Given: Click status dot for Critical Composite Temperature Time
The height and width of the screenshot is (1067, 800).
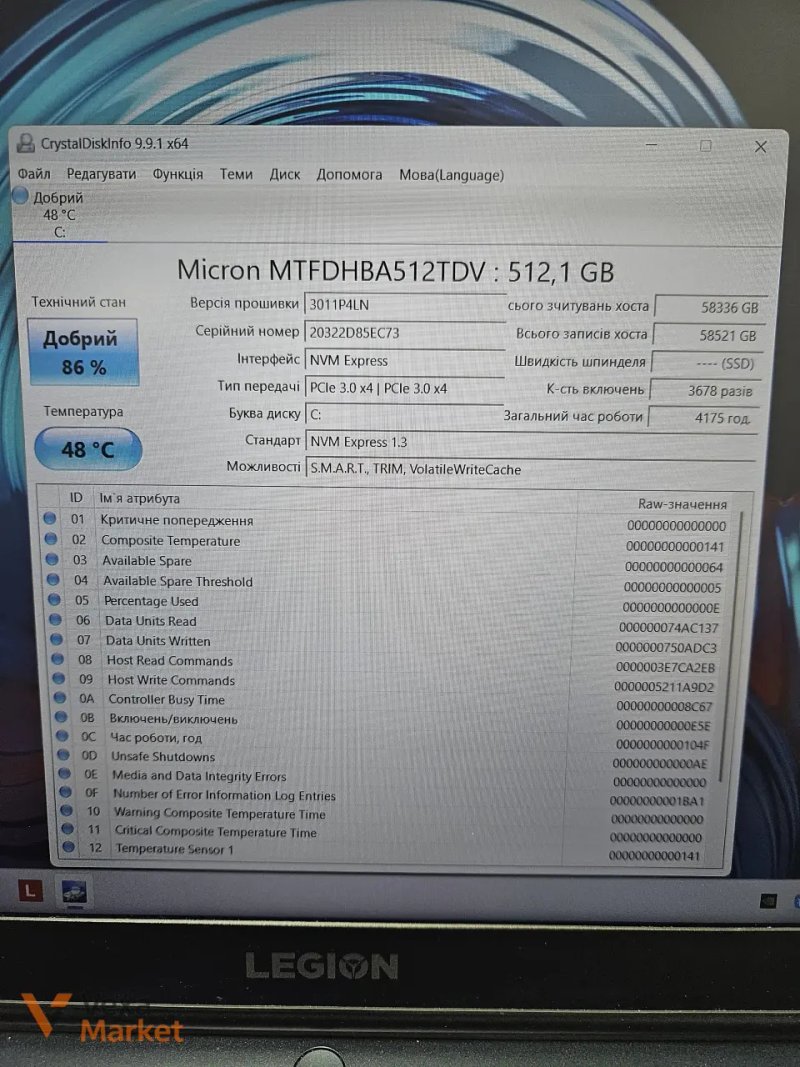Looking at the screenshot, I should 67,828.
